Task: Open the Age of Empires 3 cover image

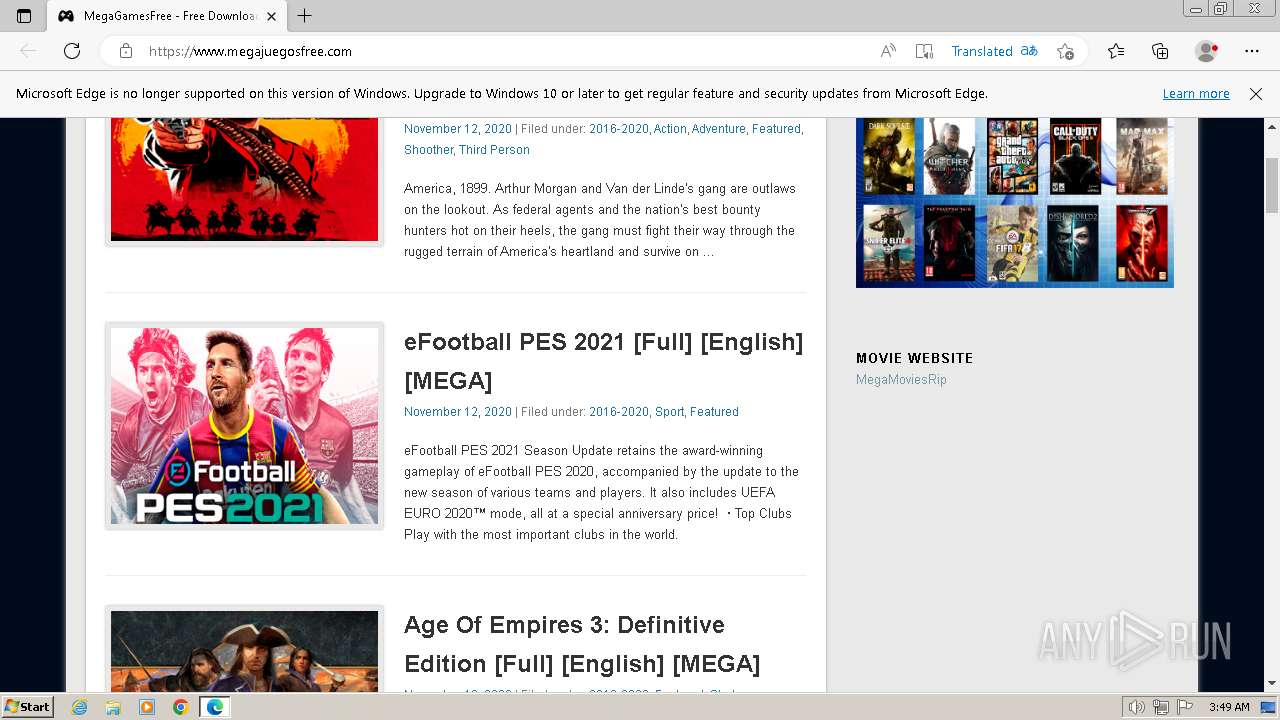Action: [x=244, y=650]
